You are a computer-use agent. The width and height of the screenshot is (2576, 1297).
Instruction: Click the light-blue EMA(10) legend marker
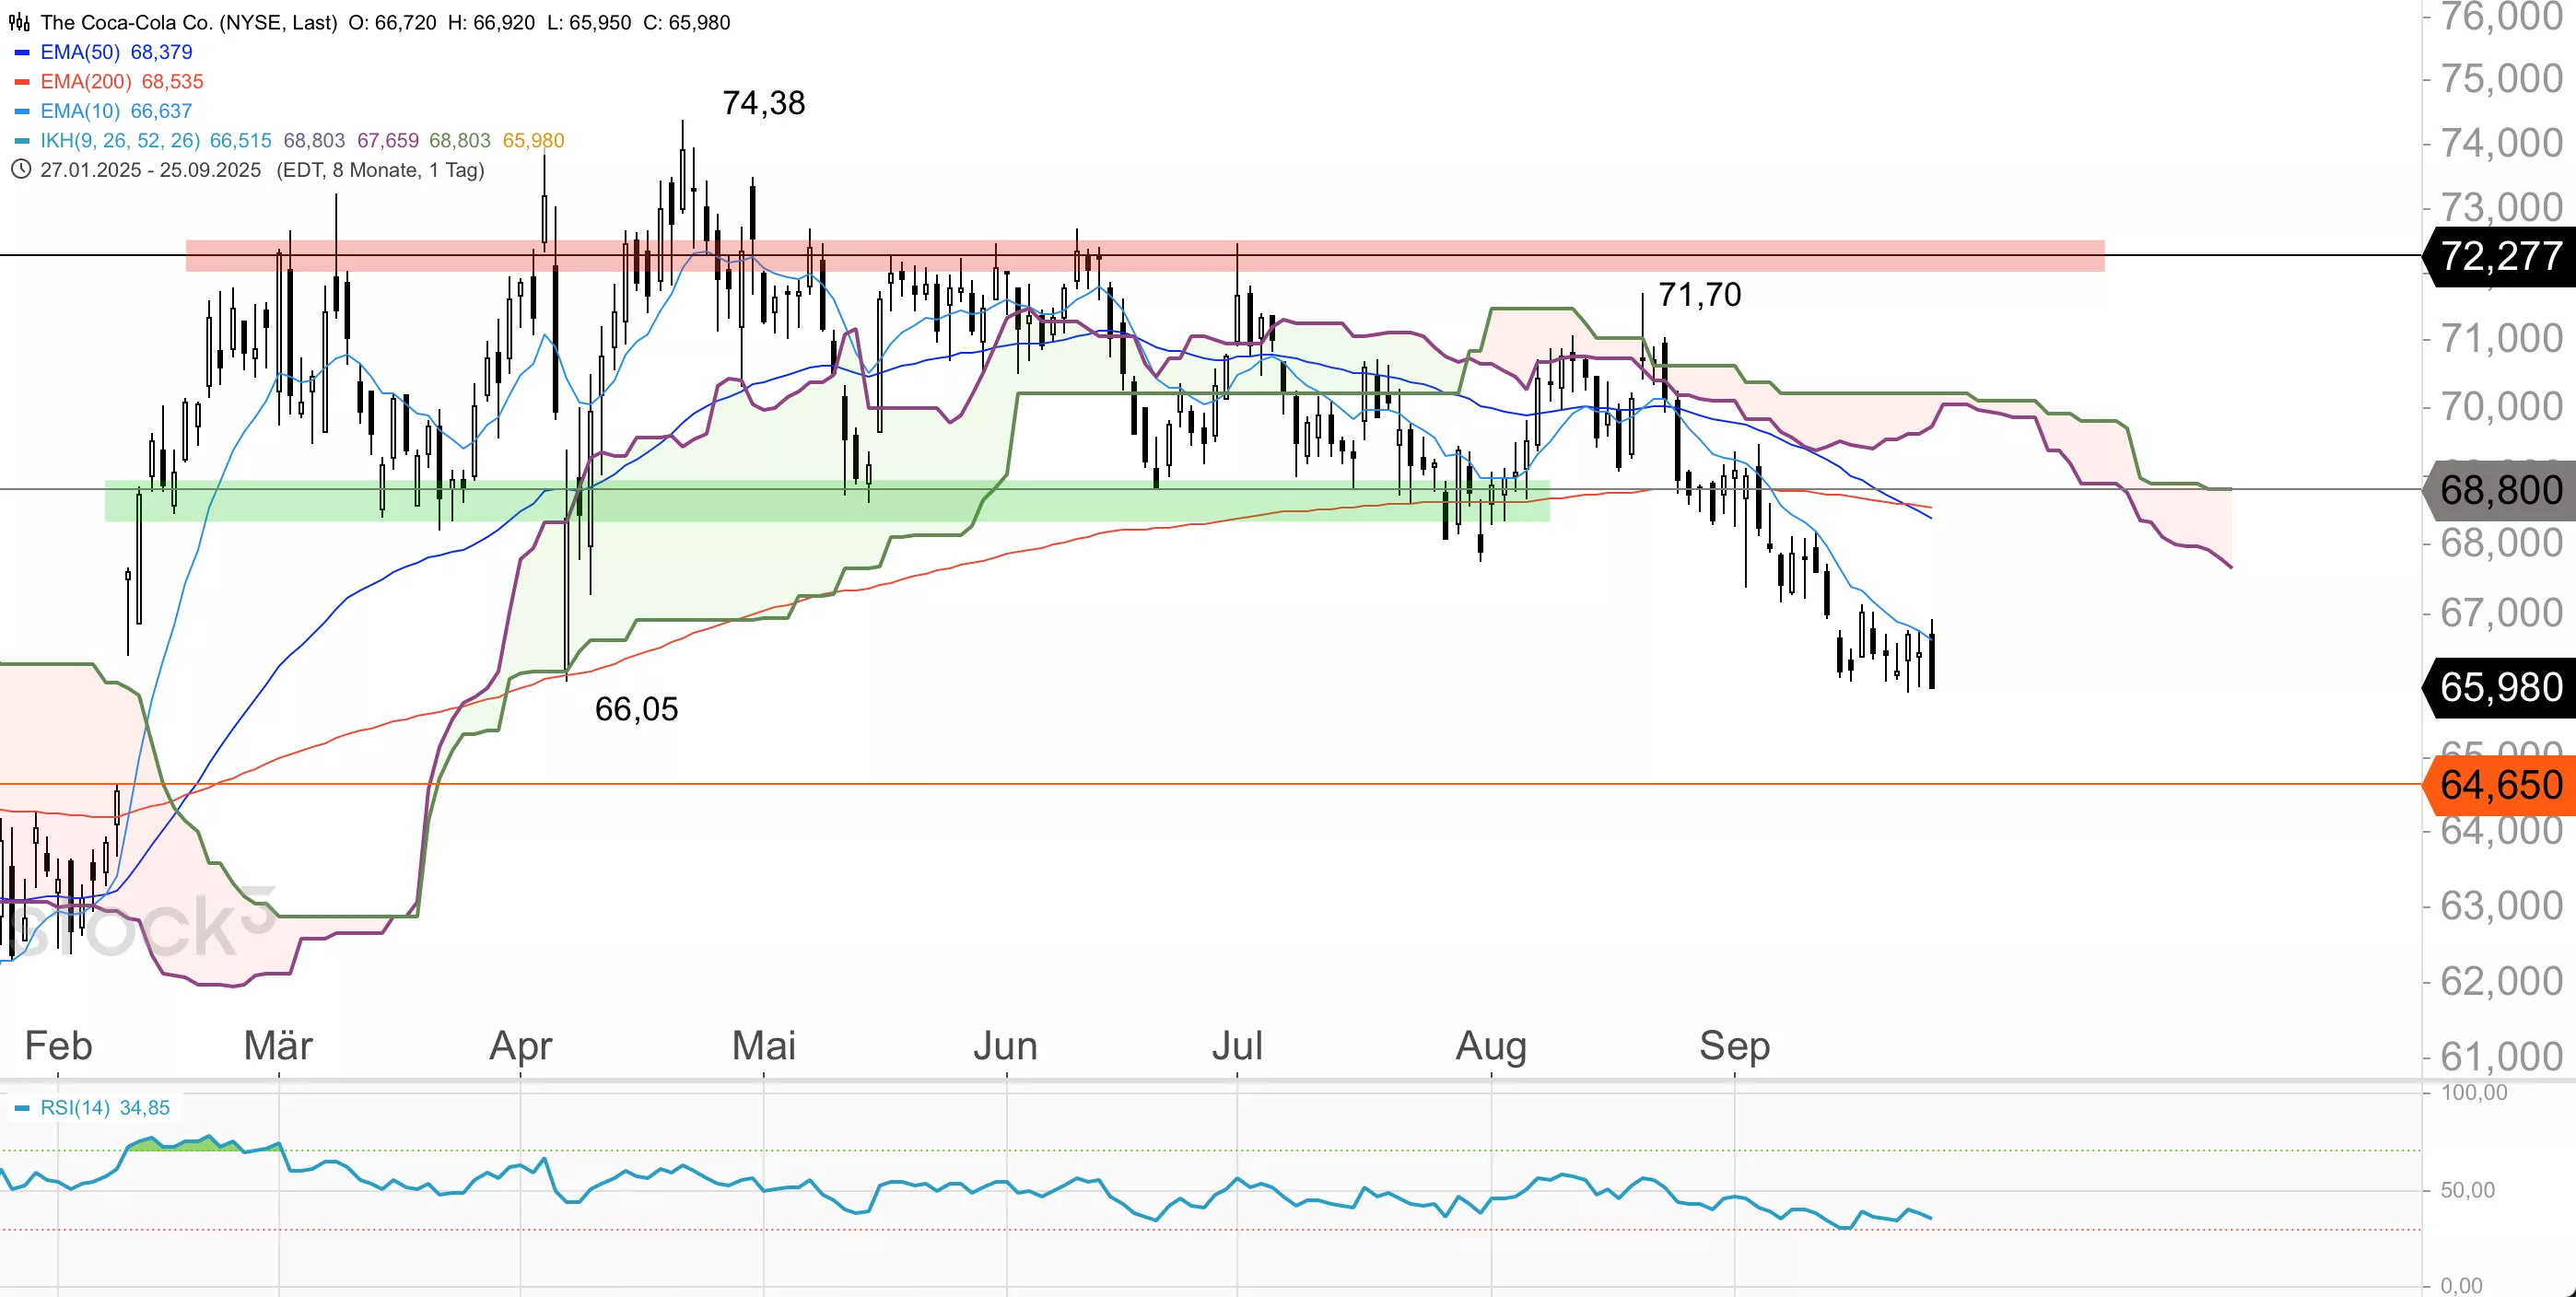[22, 111]
